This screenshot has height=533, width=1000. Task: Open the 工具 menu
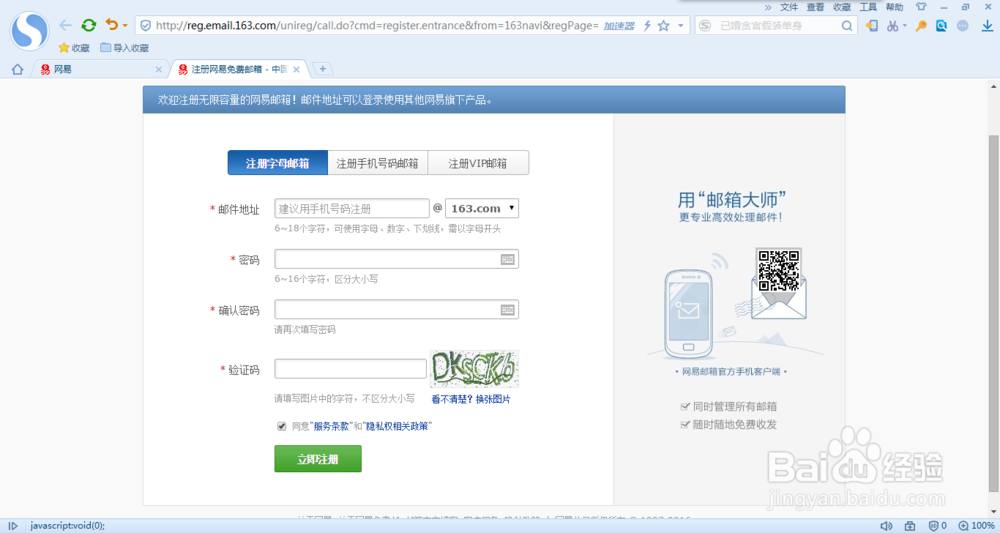click(x=868, y=7)
